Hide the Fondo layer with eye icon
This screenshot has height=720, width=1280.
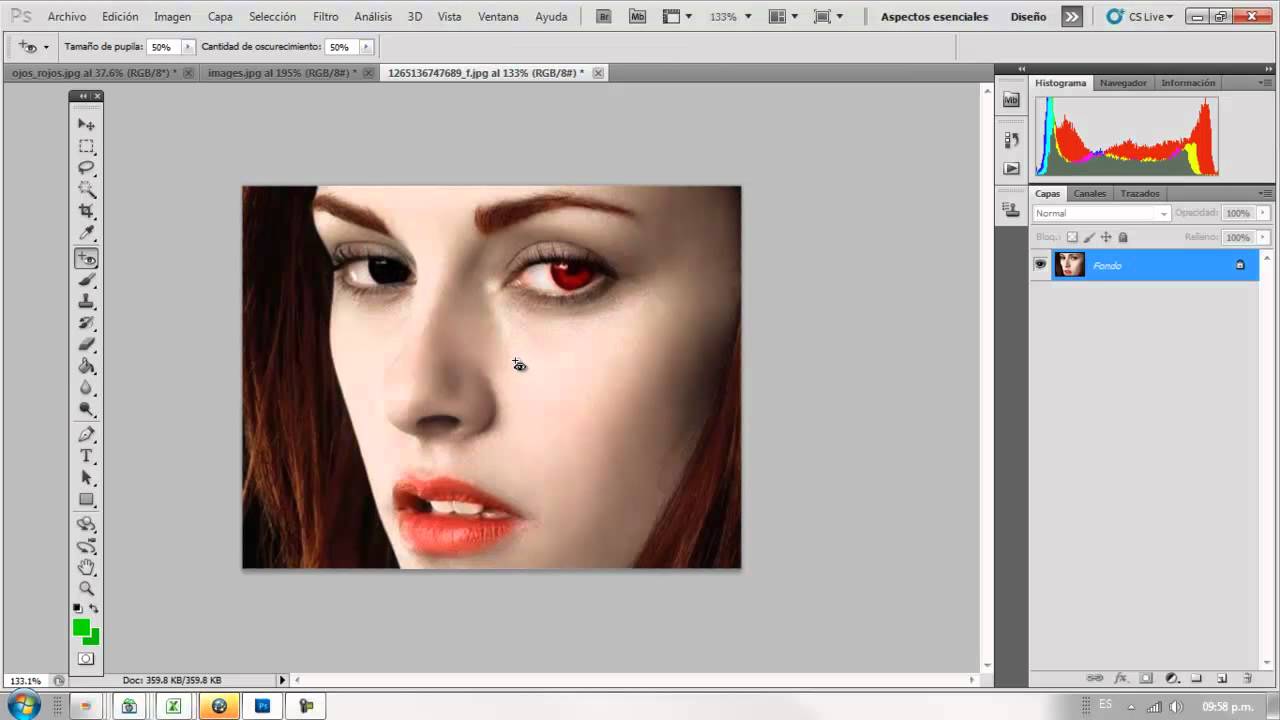click(1040, 264)
